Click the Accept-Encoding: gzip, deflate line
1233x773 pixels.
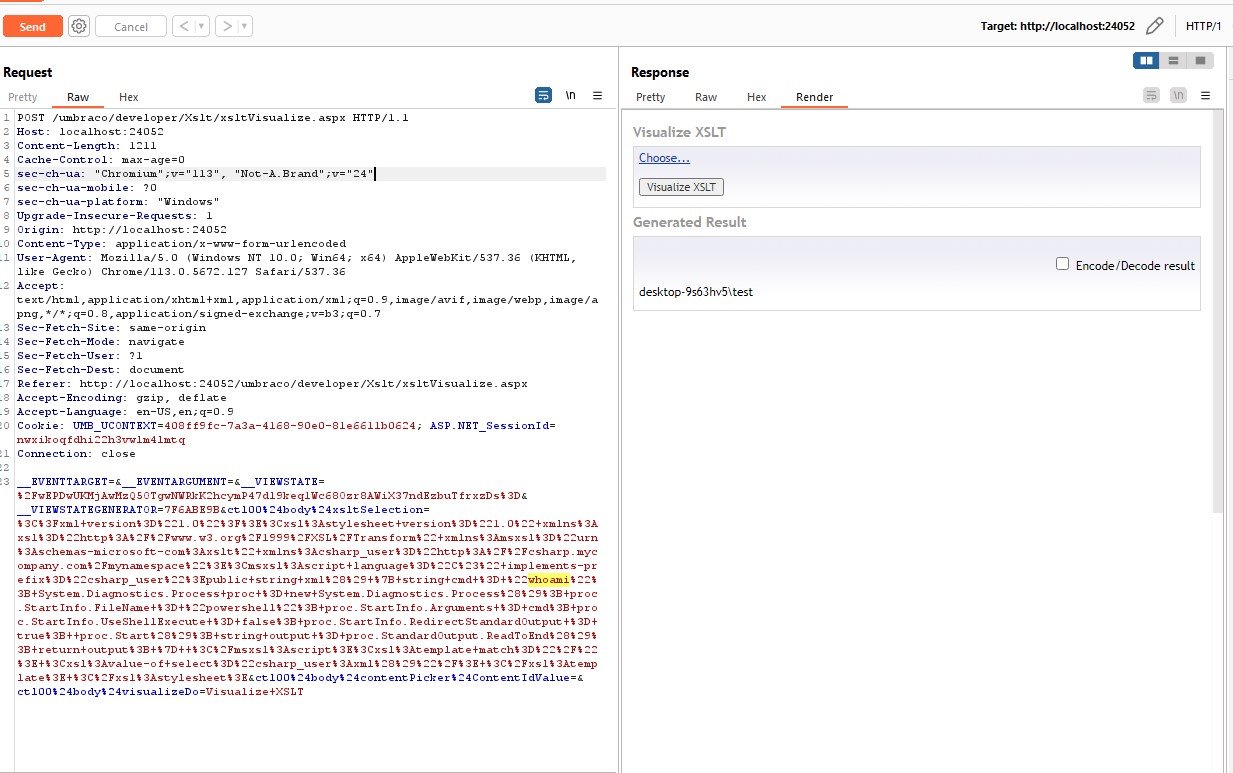click(x=122, y=398)
